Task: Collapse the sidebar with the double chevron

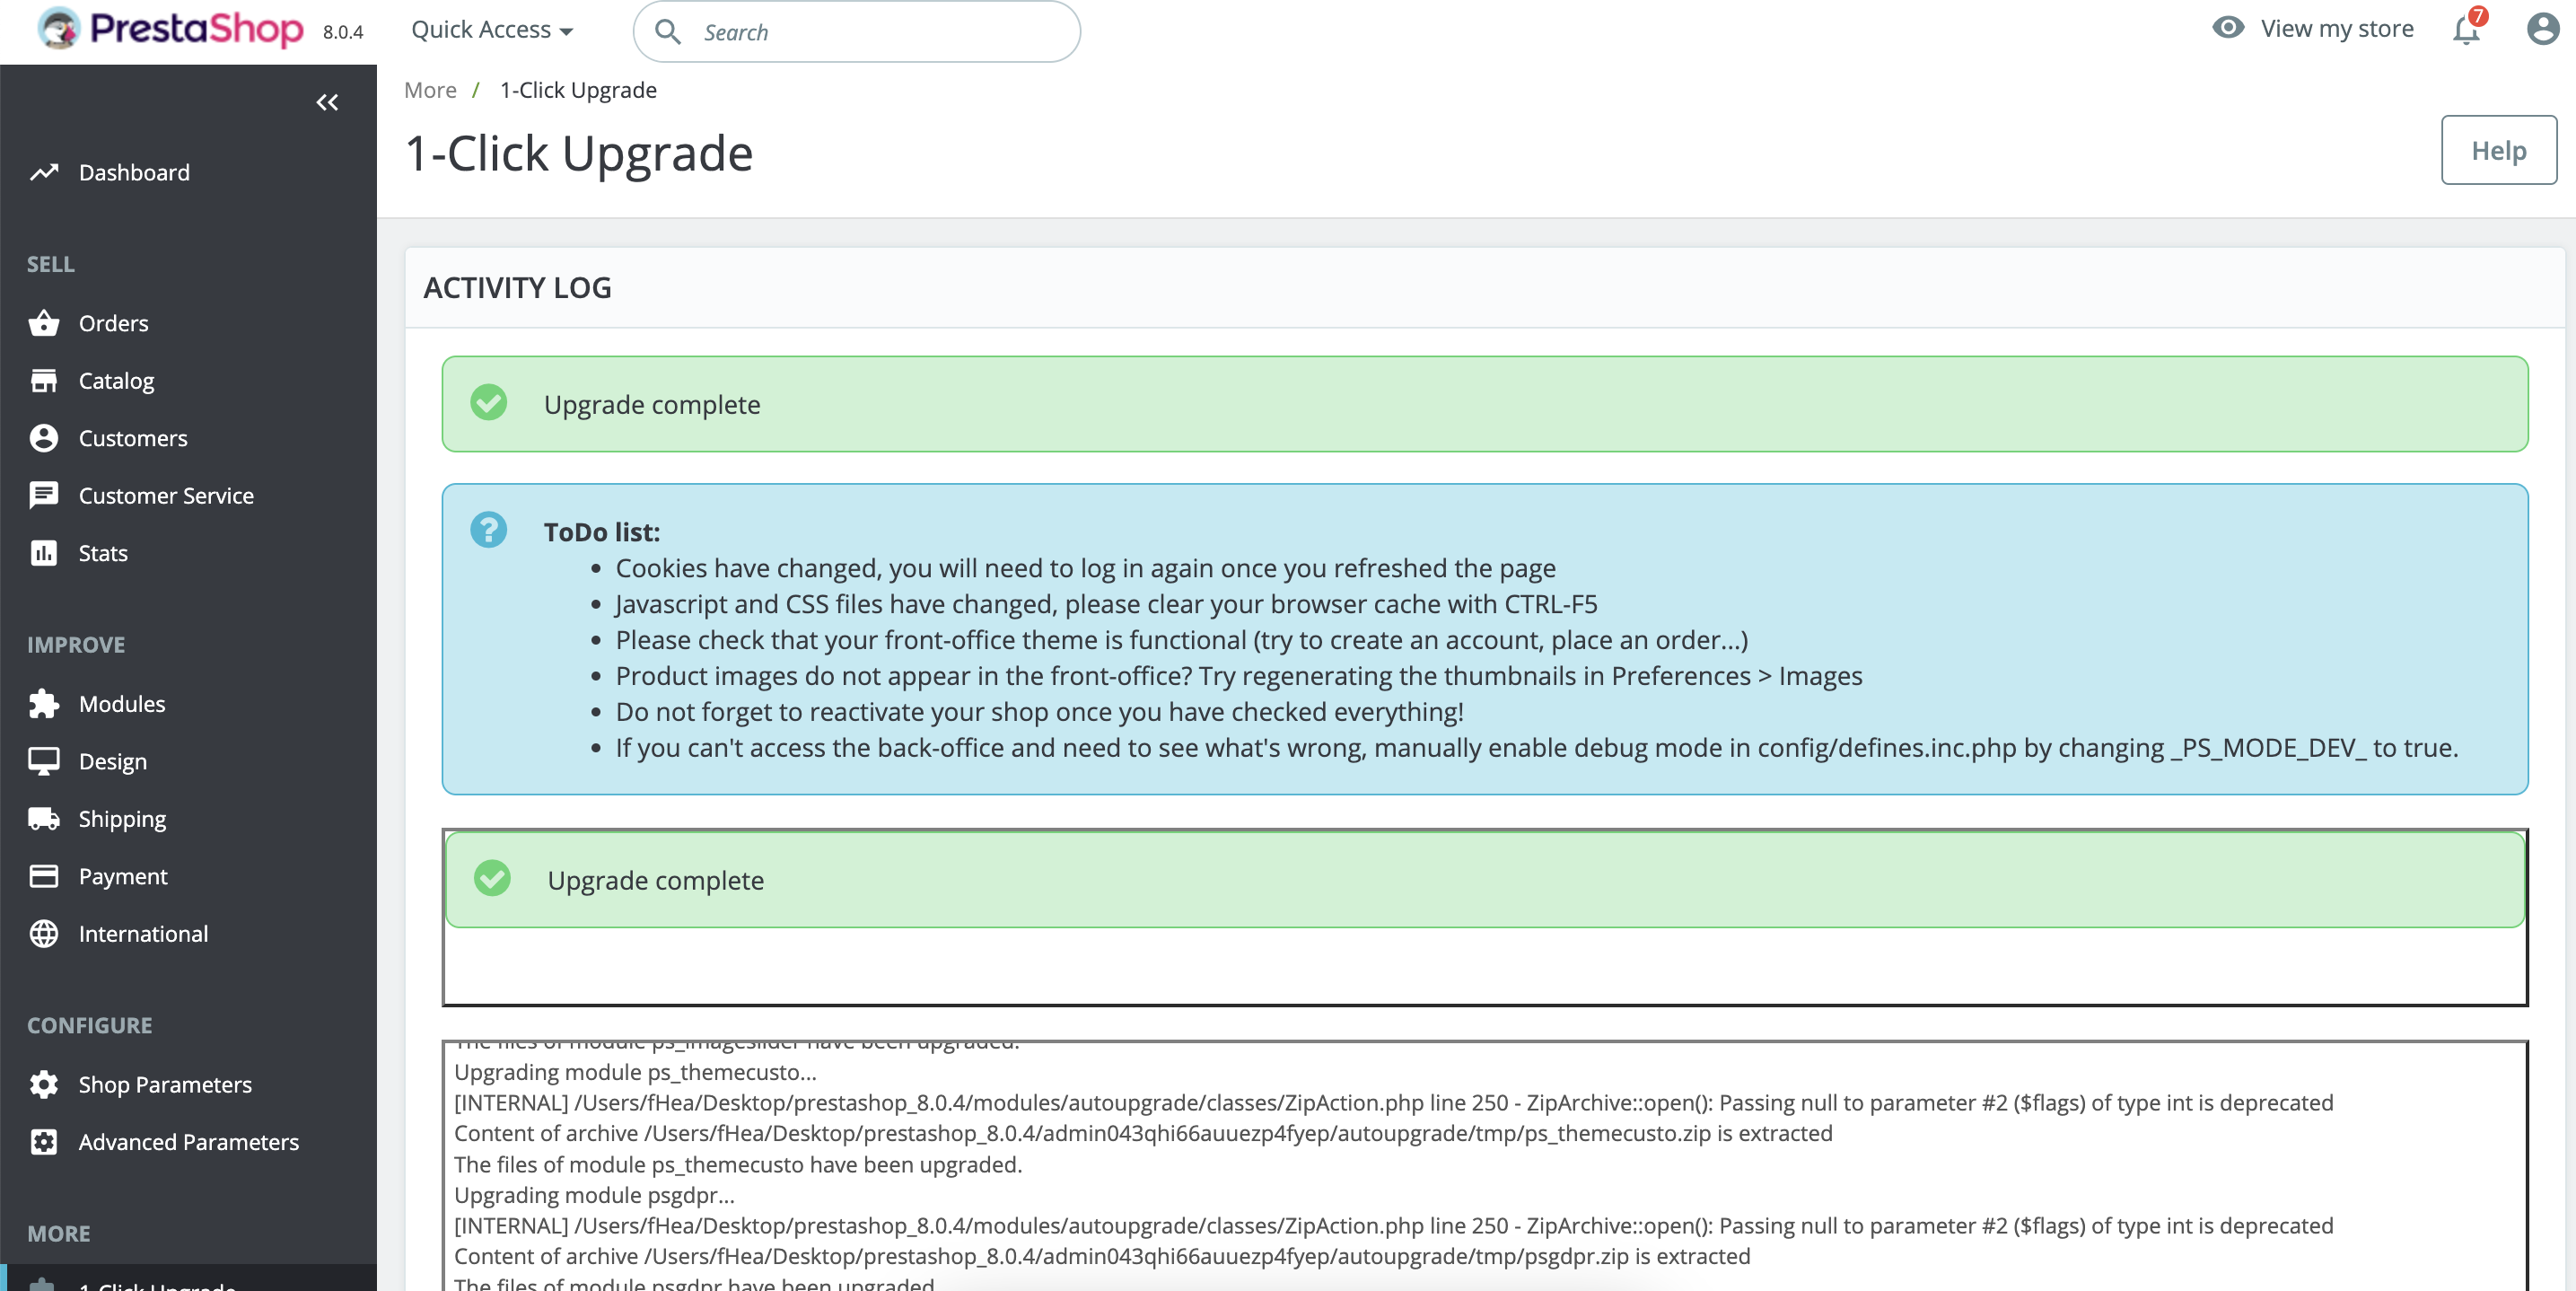Action: pos(326,101)
